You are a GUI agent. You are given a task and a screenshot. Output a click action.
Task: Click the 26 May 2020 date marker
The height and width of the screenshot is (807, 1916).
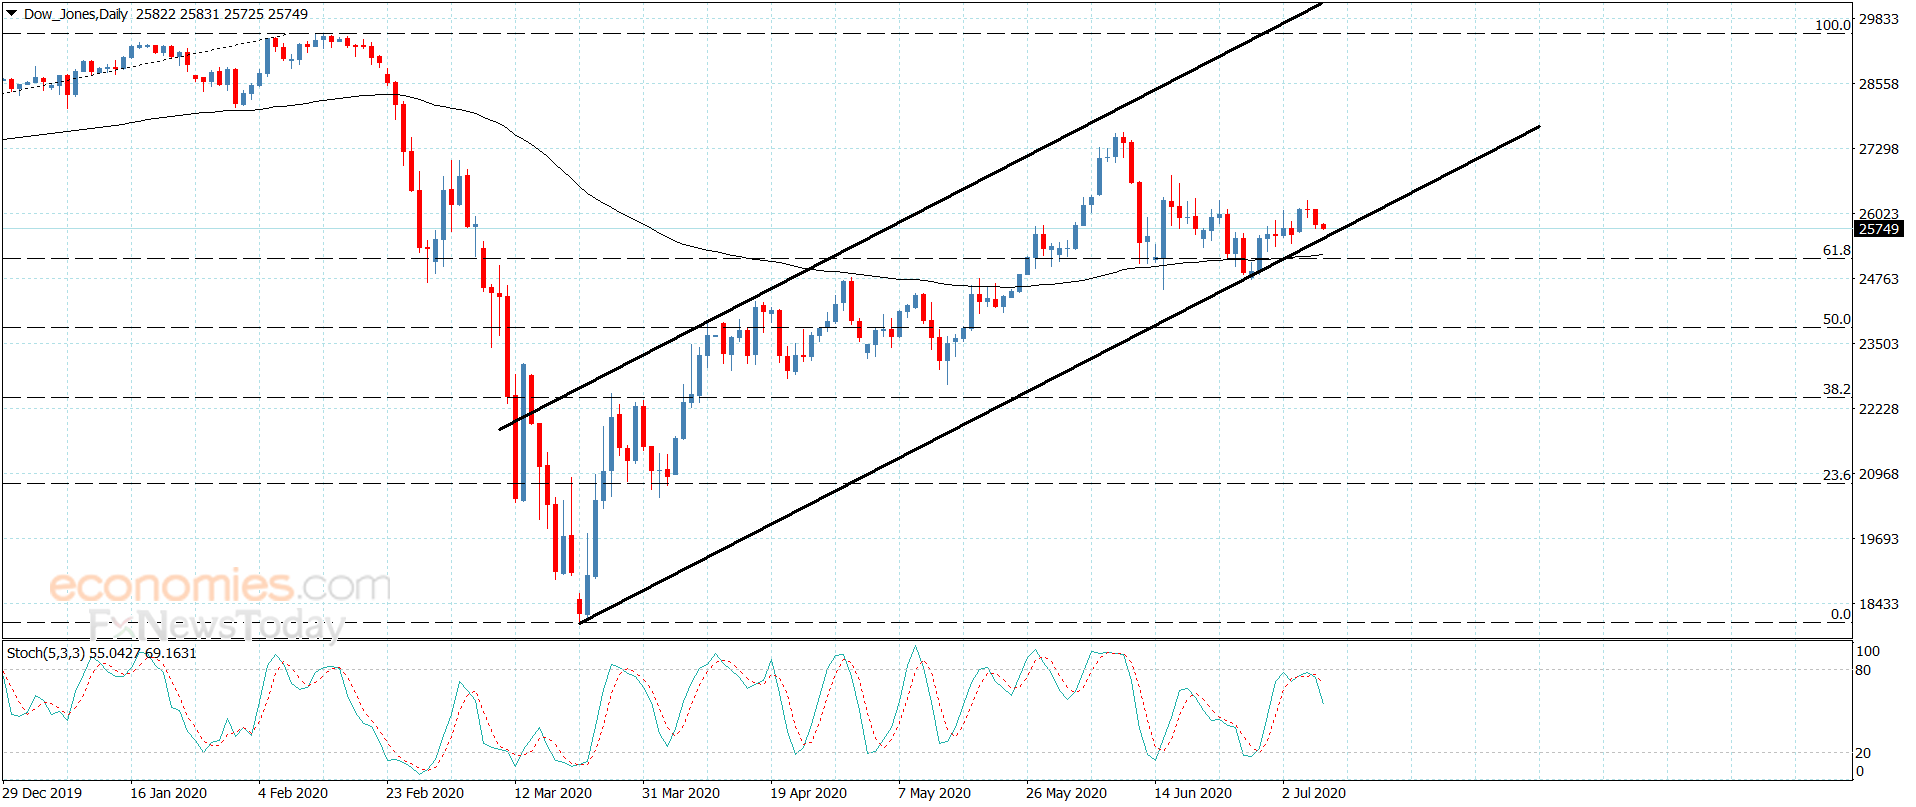coord(1066,793)
